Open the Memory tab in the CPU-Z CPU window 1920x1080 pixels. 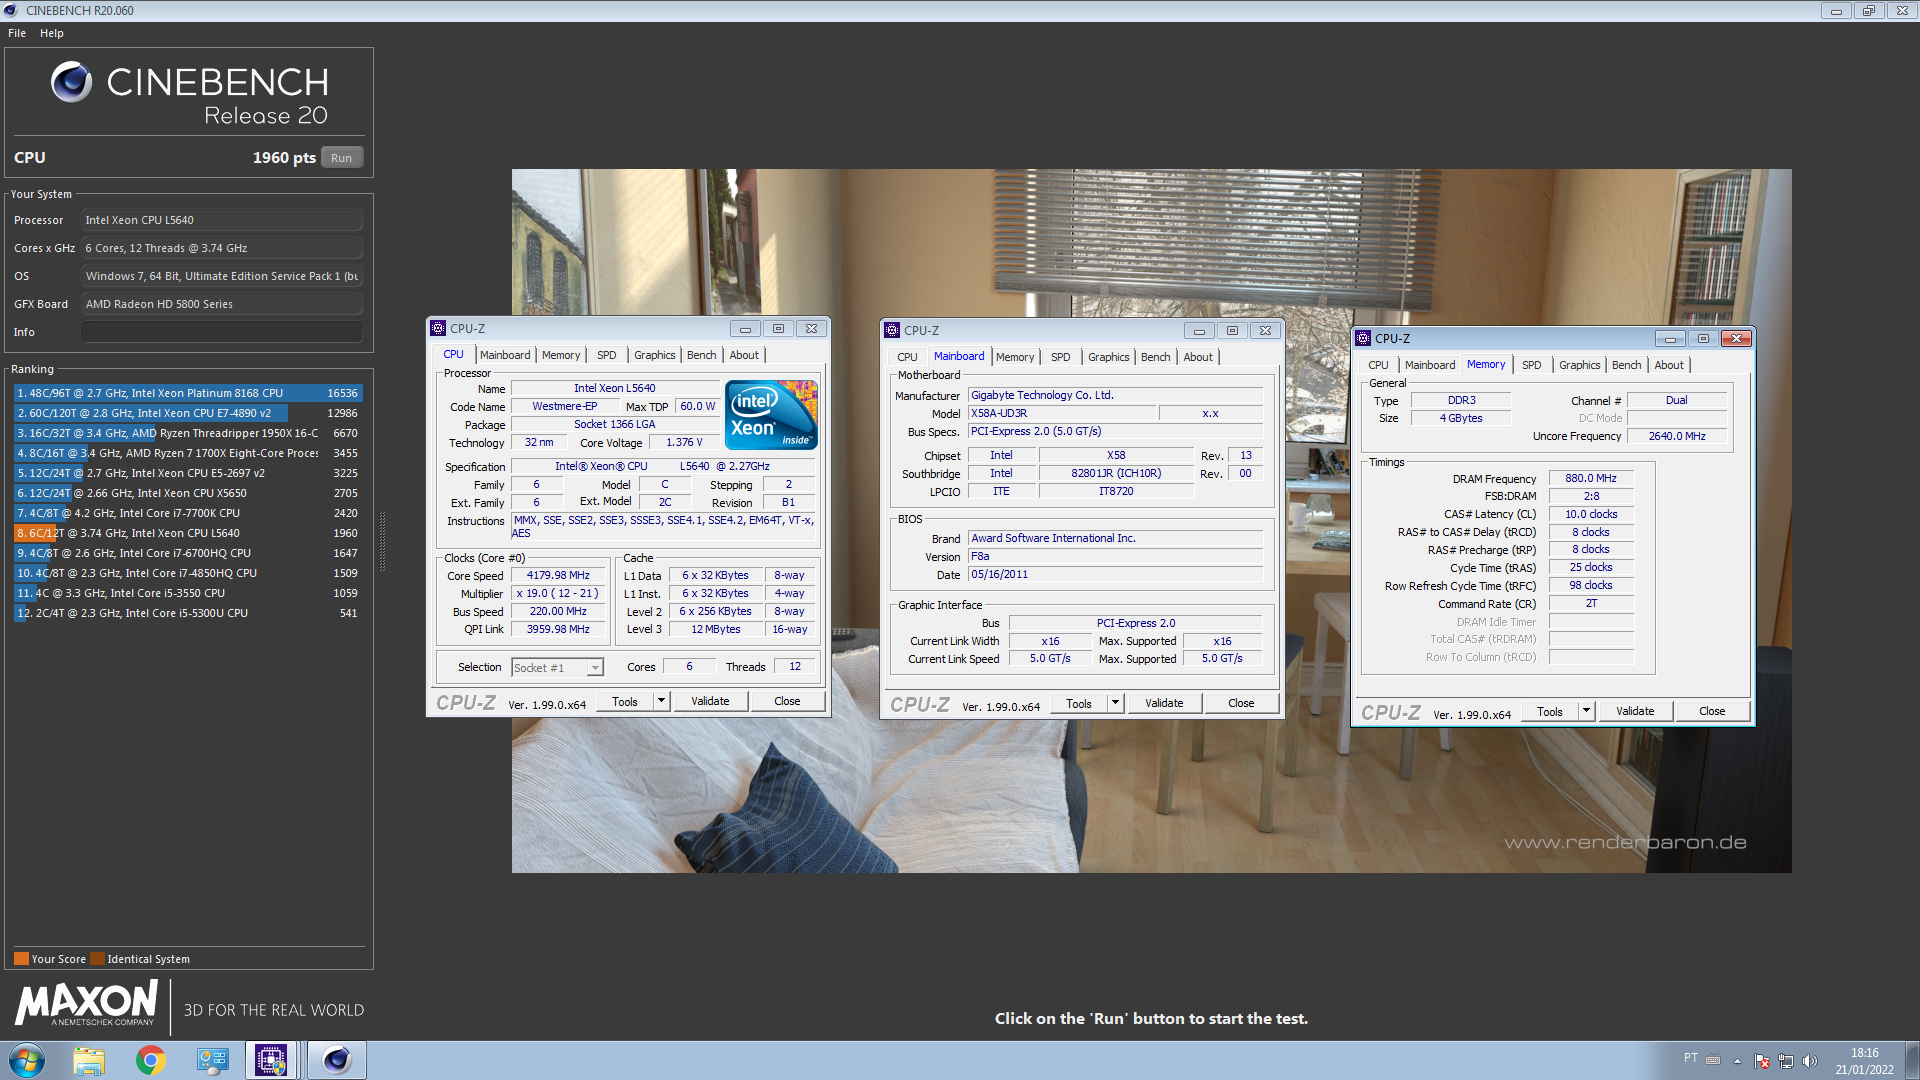[561, 355]
